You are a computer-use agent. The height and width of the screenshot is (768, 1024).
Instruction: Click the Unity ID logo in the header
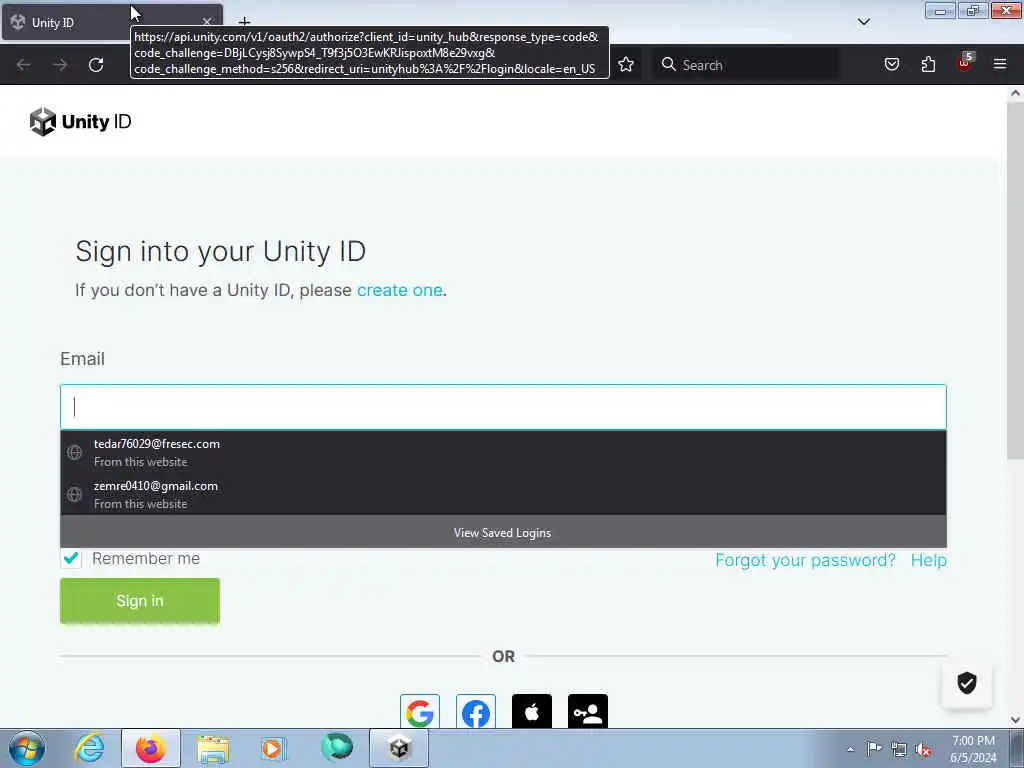80,122
